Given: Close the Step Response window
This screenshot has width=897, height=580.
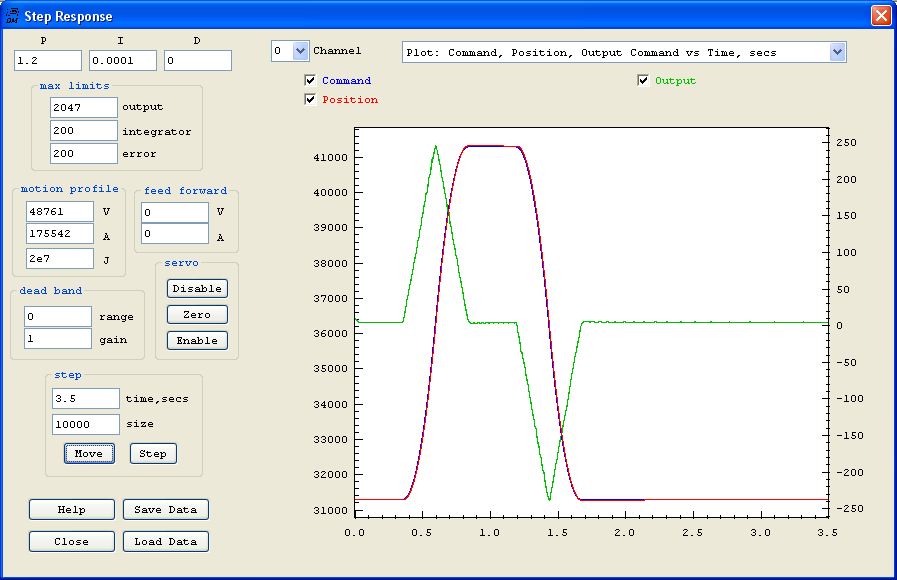Looking at the screenshot, I should pyautogui.click(x=880, y=16).
